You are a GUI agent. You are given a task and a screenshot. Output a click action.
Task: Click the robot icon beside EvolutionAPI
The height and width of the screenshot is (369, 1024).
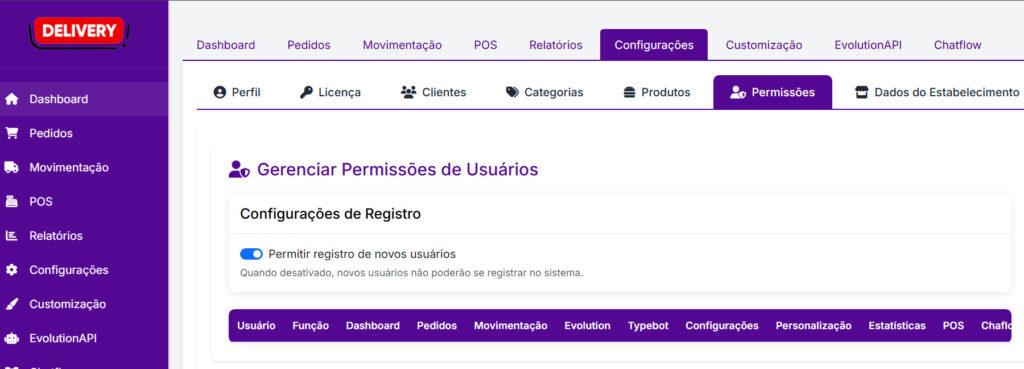[x=11, y=338]
